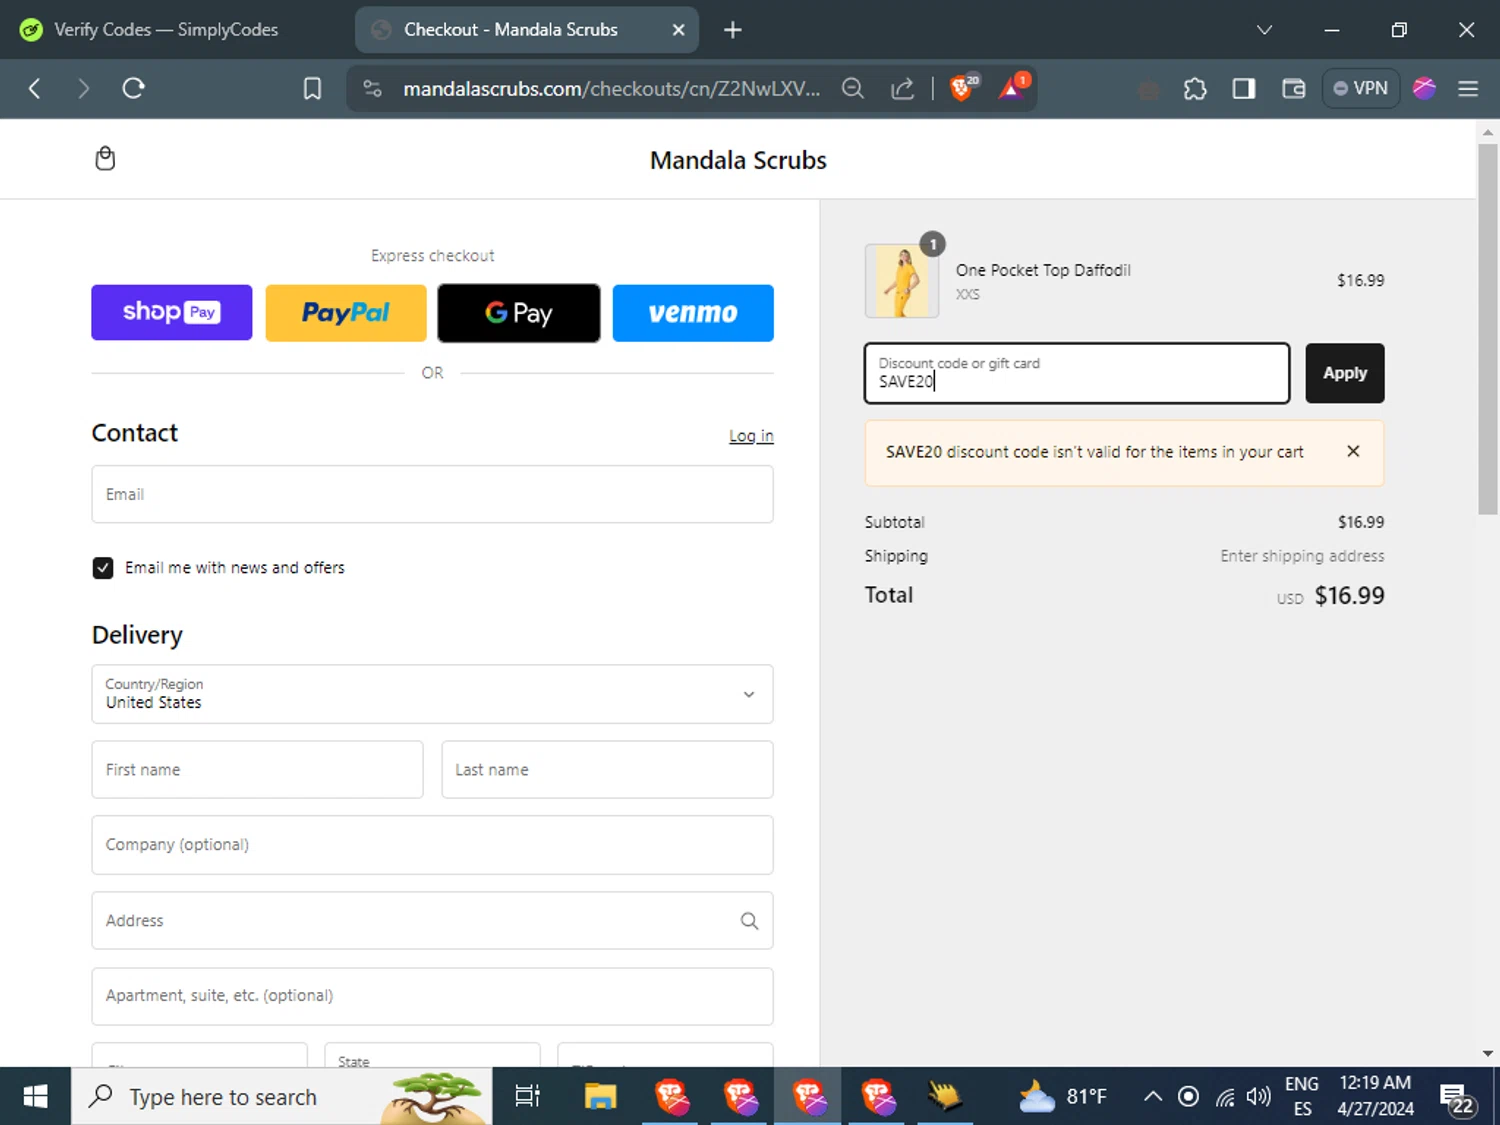Viewport: 1500px width, 1125px height.
Task: Open the weather widget showing 81°F
Action: click(1063, 1097)
